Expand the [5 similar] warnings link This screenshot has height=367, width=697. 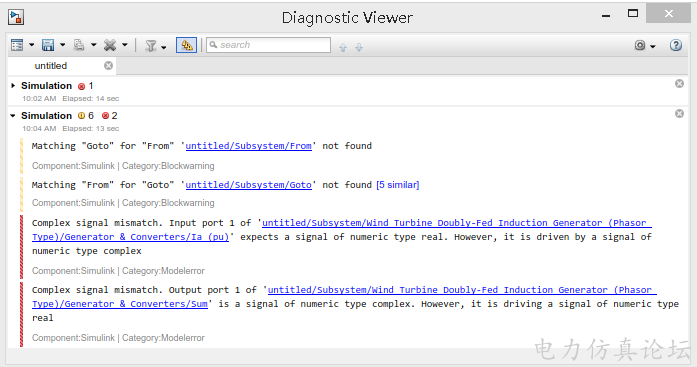click(x=398, y=185)
